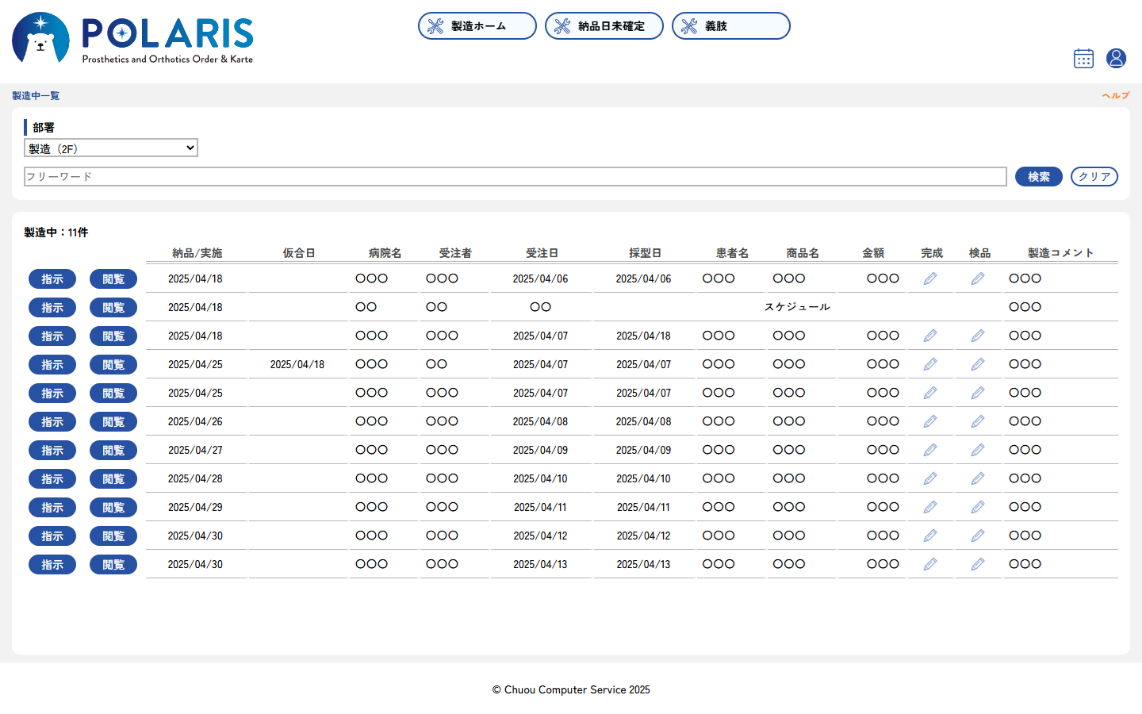Focus the フリーワード search field
The image size is (1142, 714).
tap(515, 177)
